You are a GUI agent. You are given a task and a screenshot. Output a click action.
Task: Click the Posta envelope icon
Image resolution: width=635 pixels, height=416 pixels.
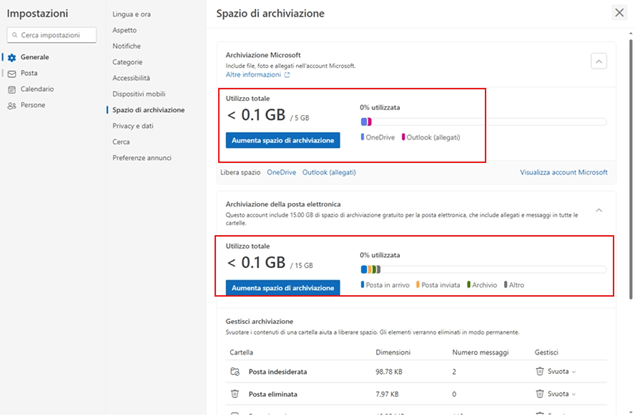[x=12, y=74]
